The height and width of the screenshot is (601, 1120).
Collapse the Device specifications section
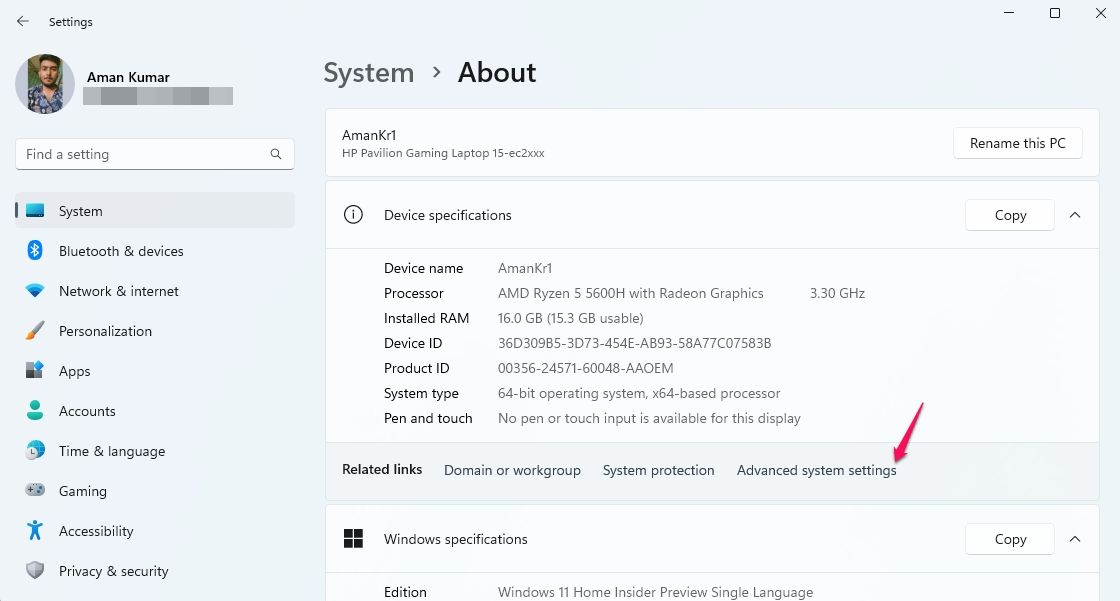coord(1075,215)
